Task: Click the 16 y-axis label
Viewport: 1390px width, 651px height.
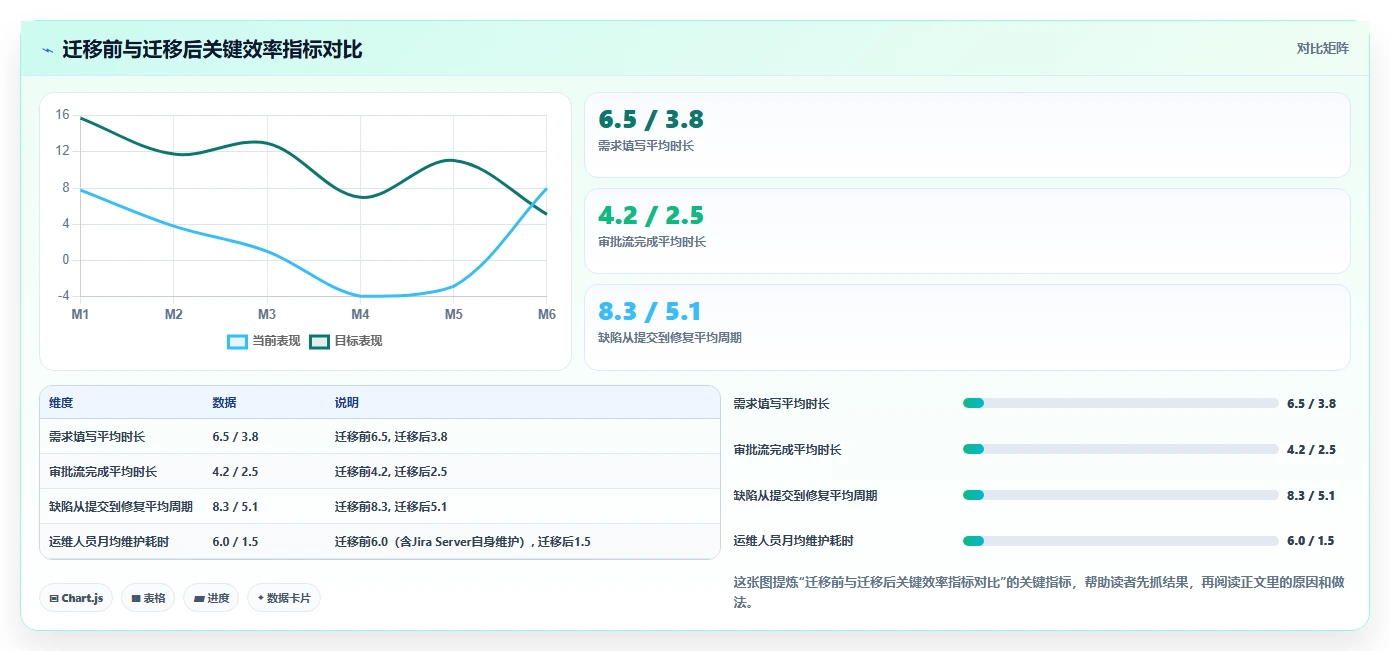Action: tap(62, 115)
